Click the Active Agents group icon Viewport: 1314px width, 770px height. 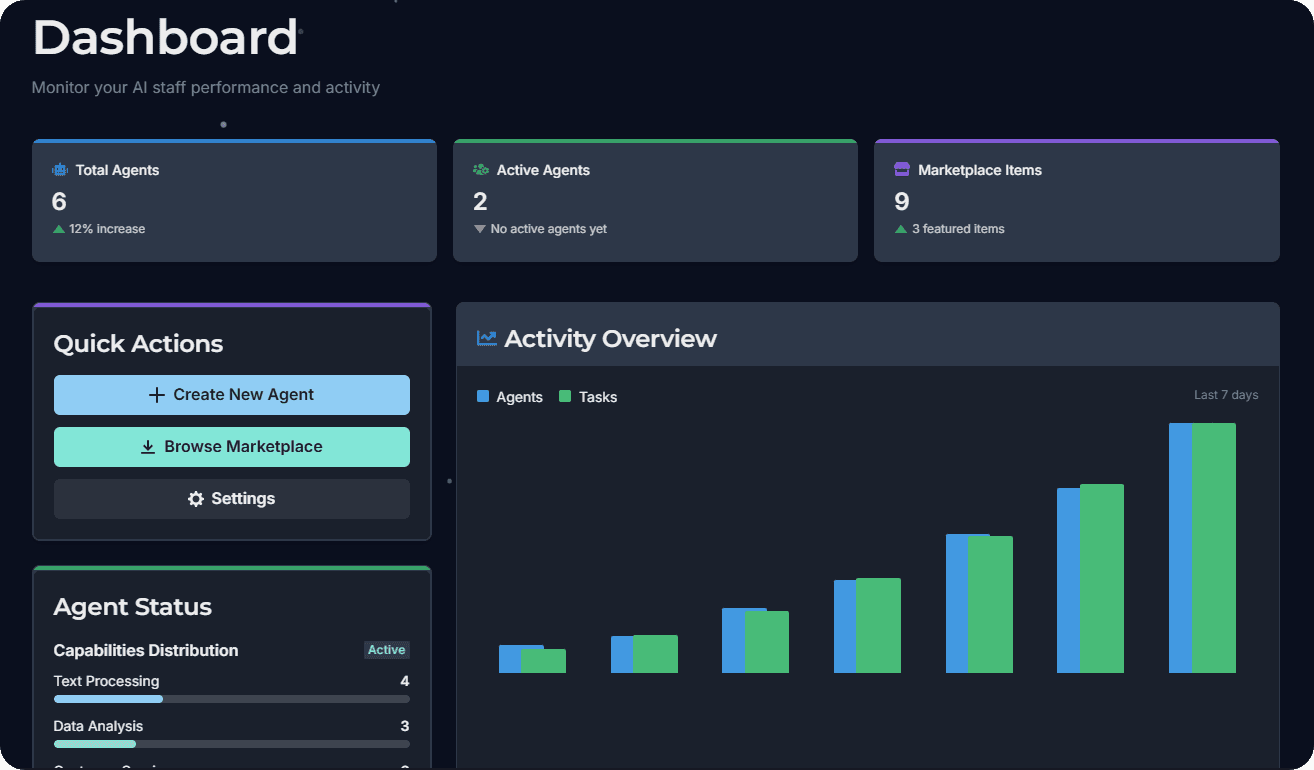coord(481,170)
